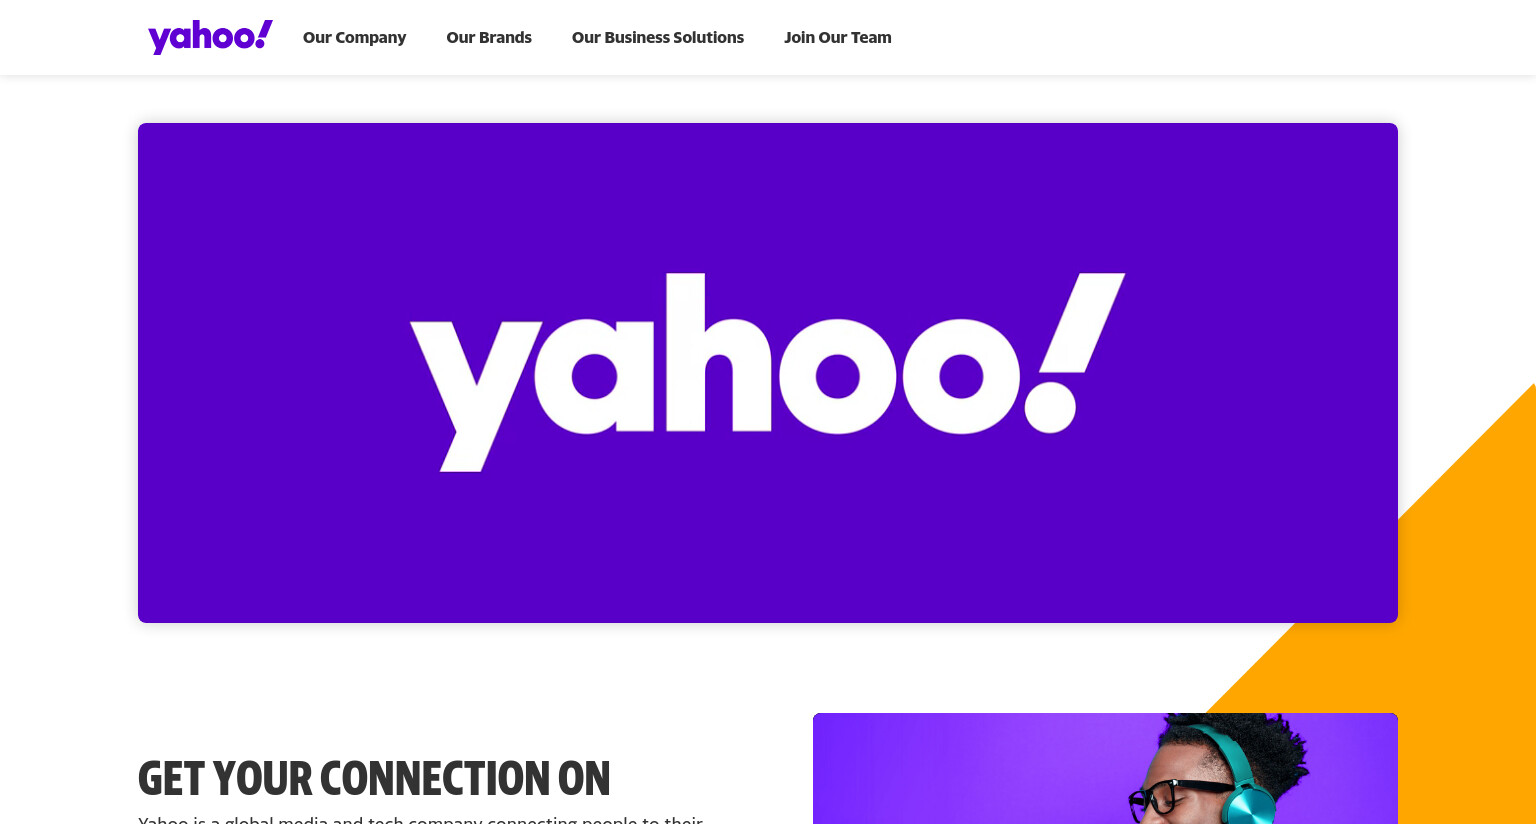Image resolution: width=1536 pixels, height=824 pixels.
Task: Click the exclamation mark of the big banner logo
Action: [x=1075, y=352]
